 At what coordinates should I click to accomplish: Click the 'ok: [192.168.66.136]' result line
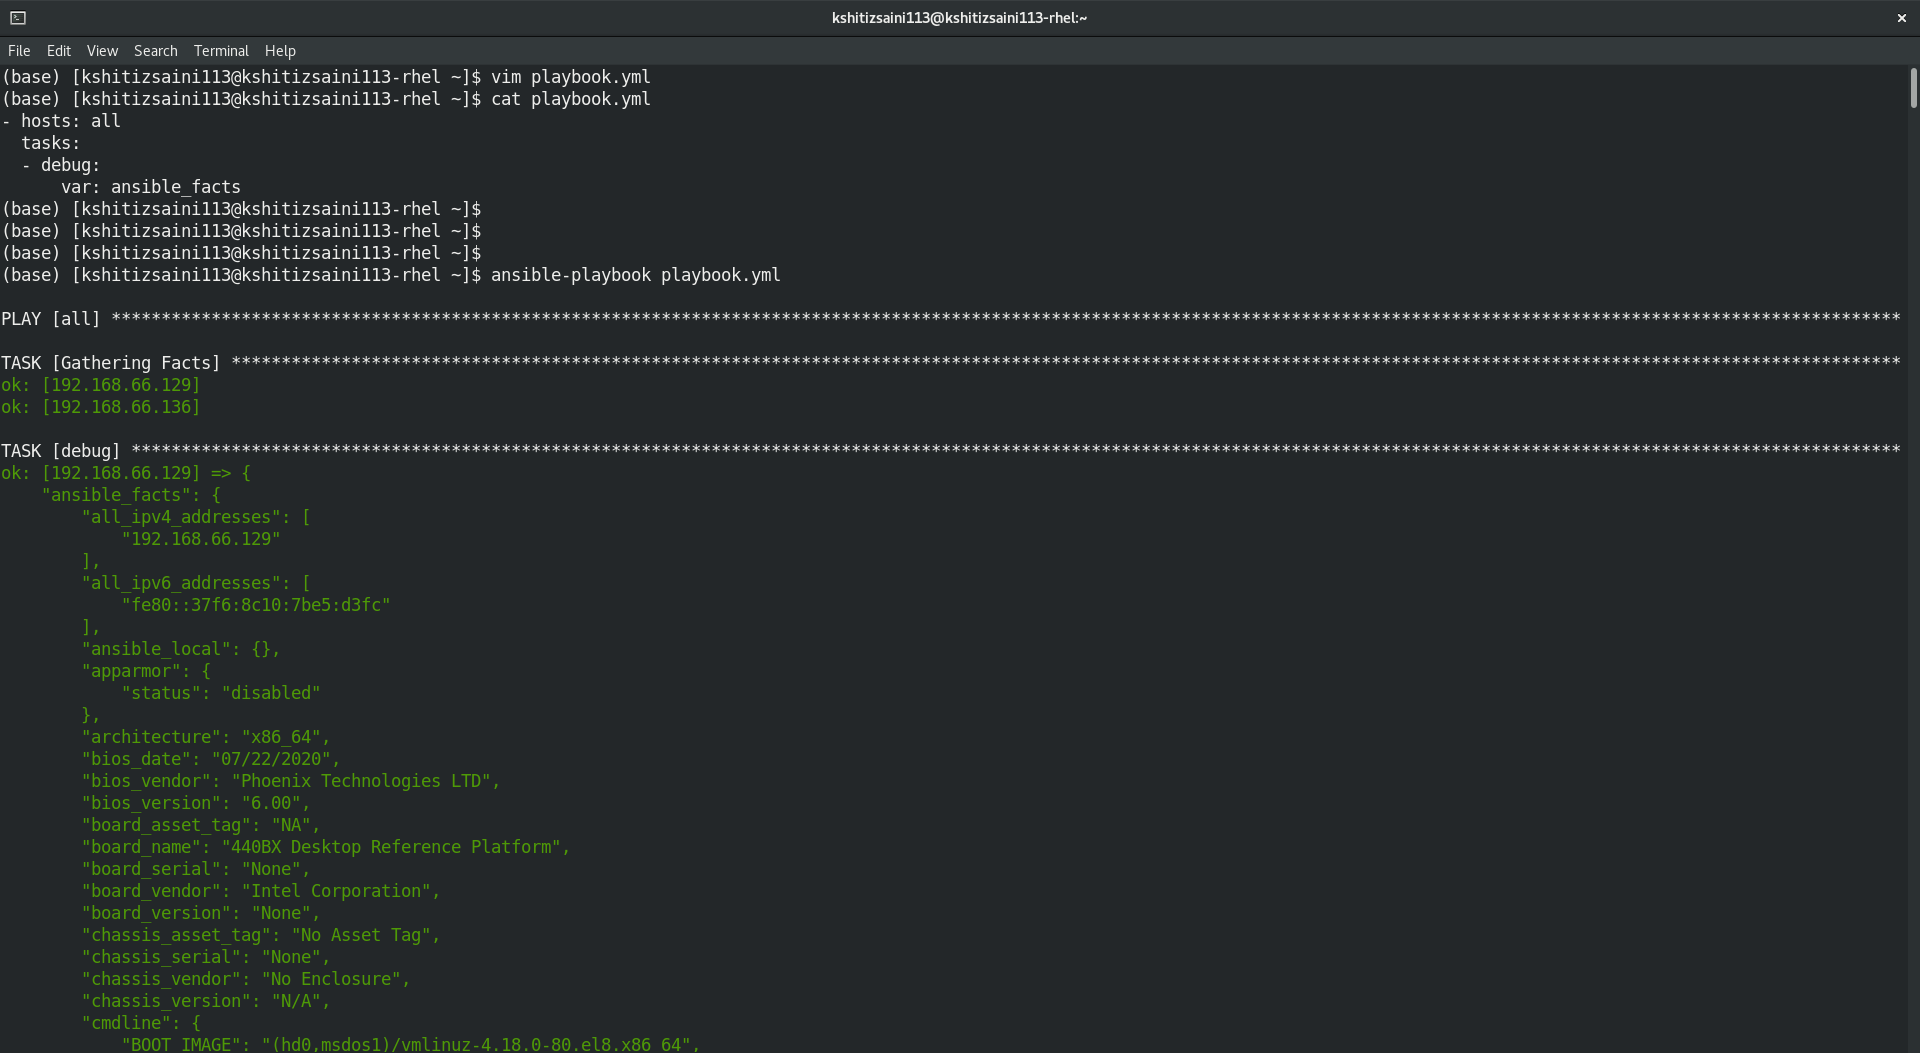pyautogui.click(x=101, y=407)
